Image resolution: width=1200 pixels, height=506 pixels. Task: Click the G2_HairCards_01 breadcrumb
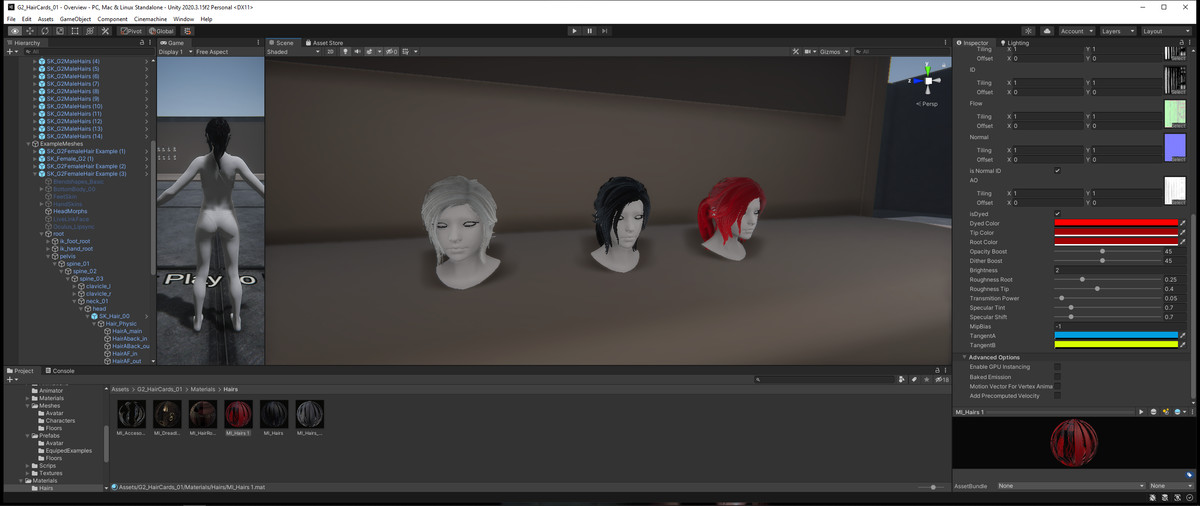[160, 389]
